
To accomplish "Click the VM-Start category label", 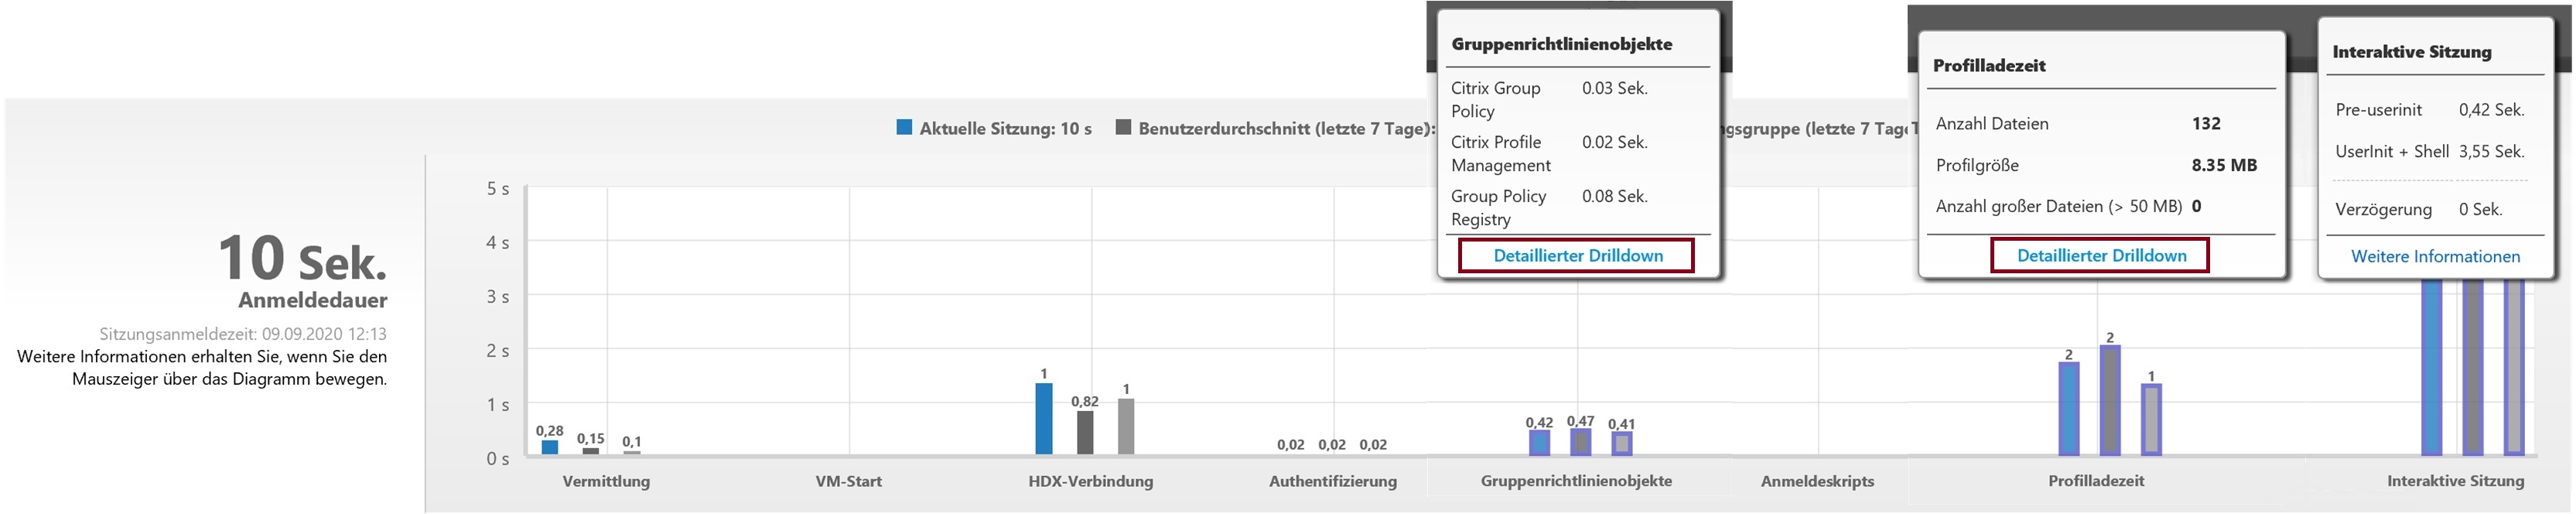I will (848, 481).
